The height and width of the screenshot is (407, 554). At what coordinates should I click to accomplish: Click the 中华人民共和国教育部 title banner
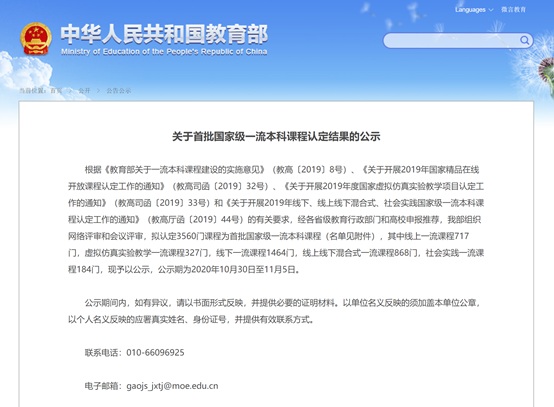tap(164, 34)
